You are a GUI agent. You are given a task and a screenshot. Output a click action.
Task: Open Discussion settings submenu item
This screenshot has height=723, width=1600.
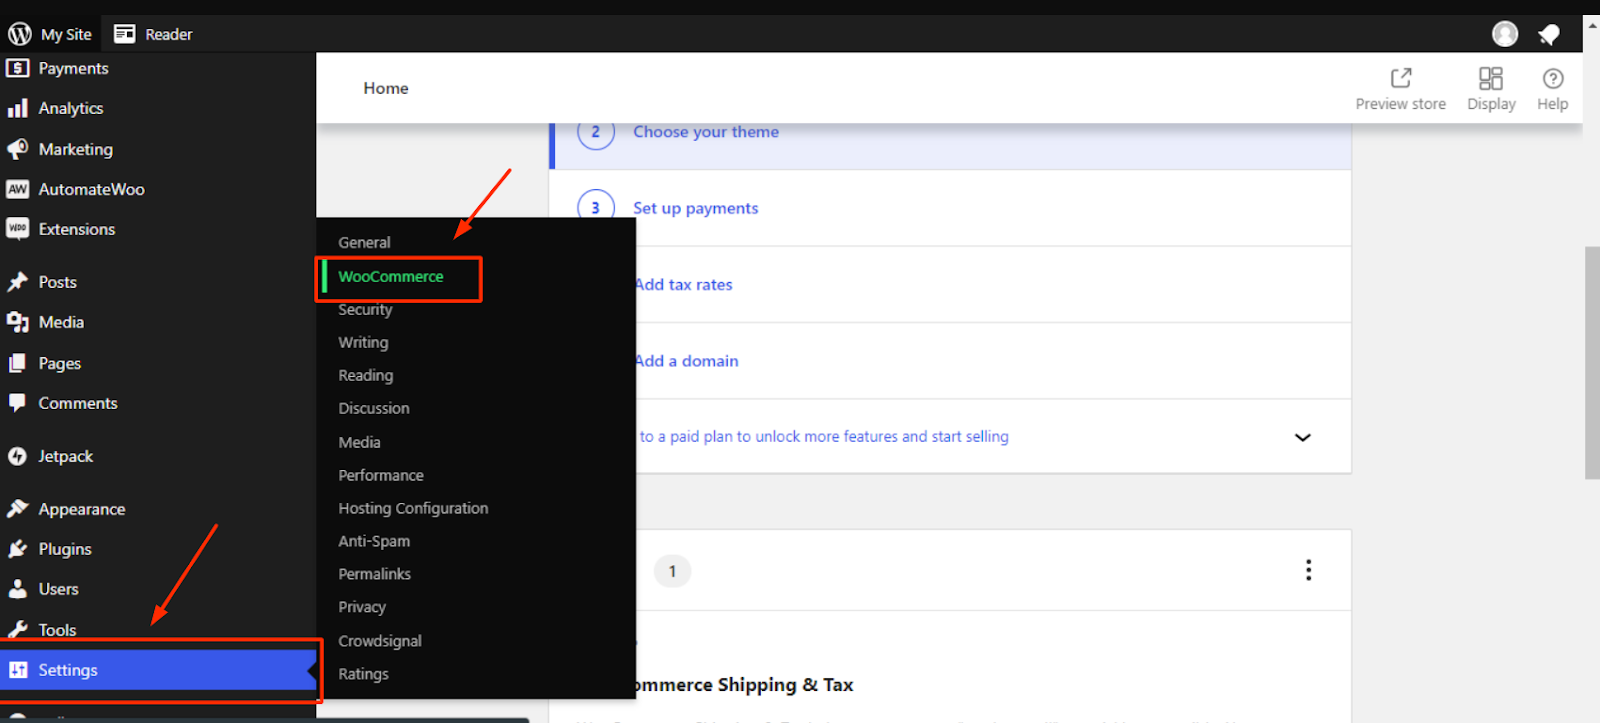click(x=374, y=408)
